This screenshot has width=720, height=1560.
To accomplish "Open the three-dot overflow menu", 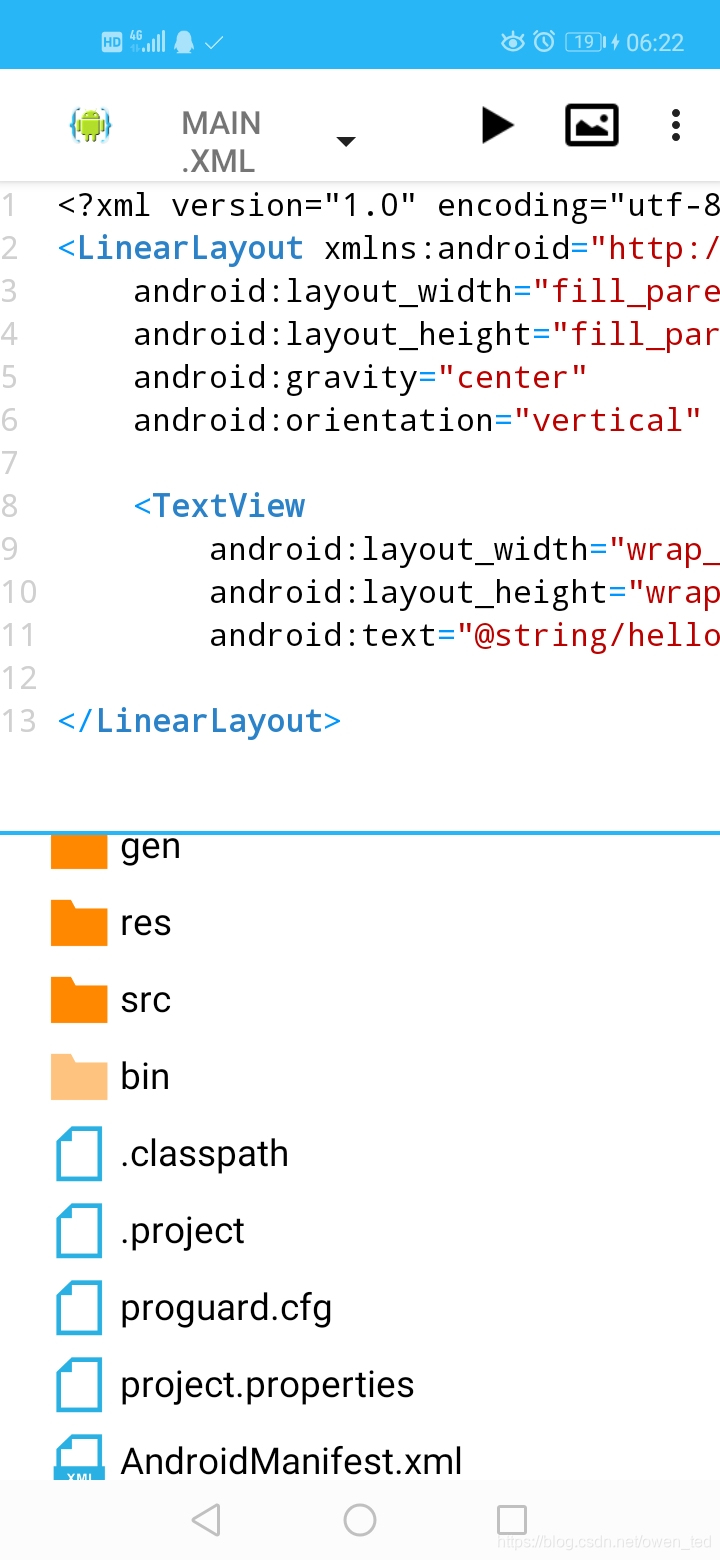I will click(x=676, y=125).
